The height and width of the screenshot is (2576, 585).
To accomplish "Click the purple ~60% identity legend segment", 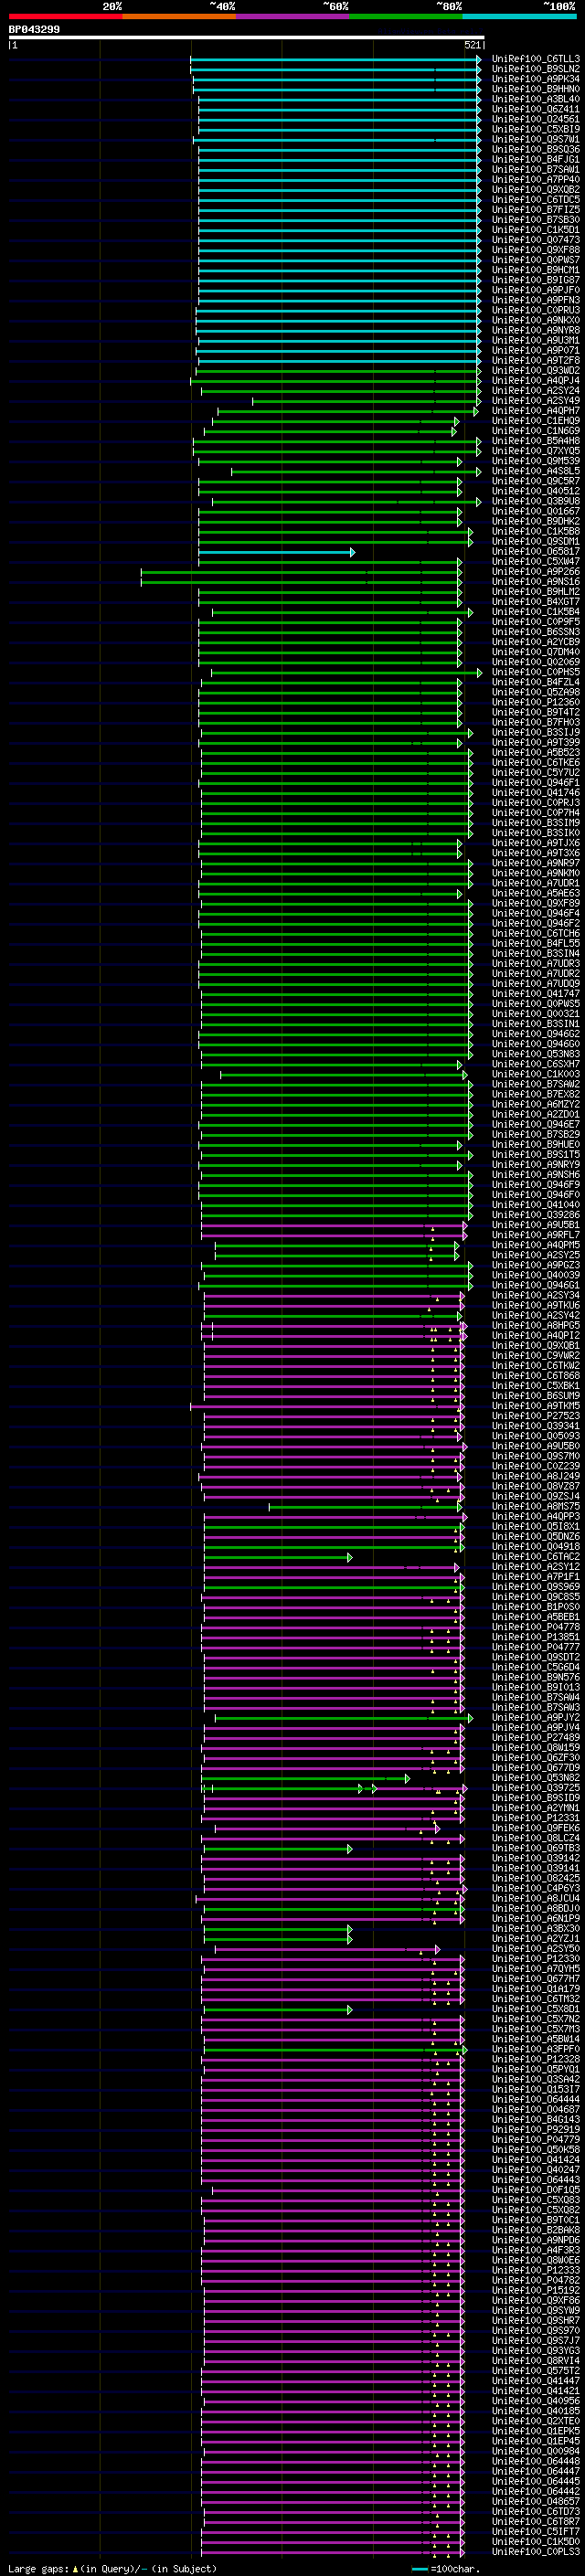I will point(293,17).
